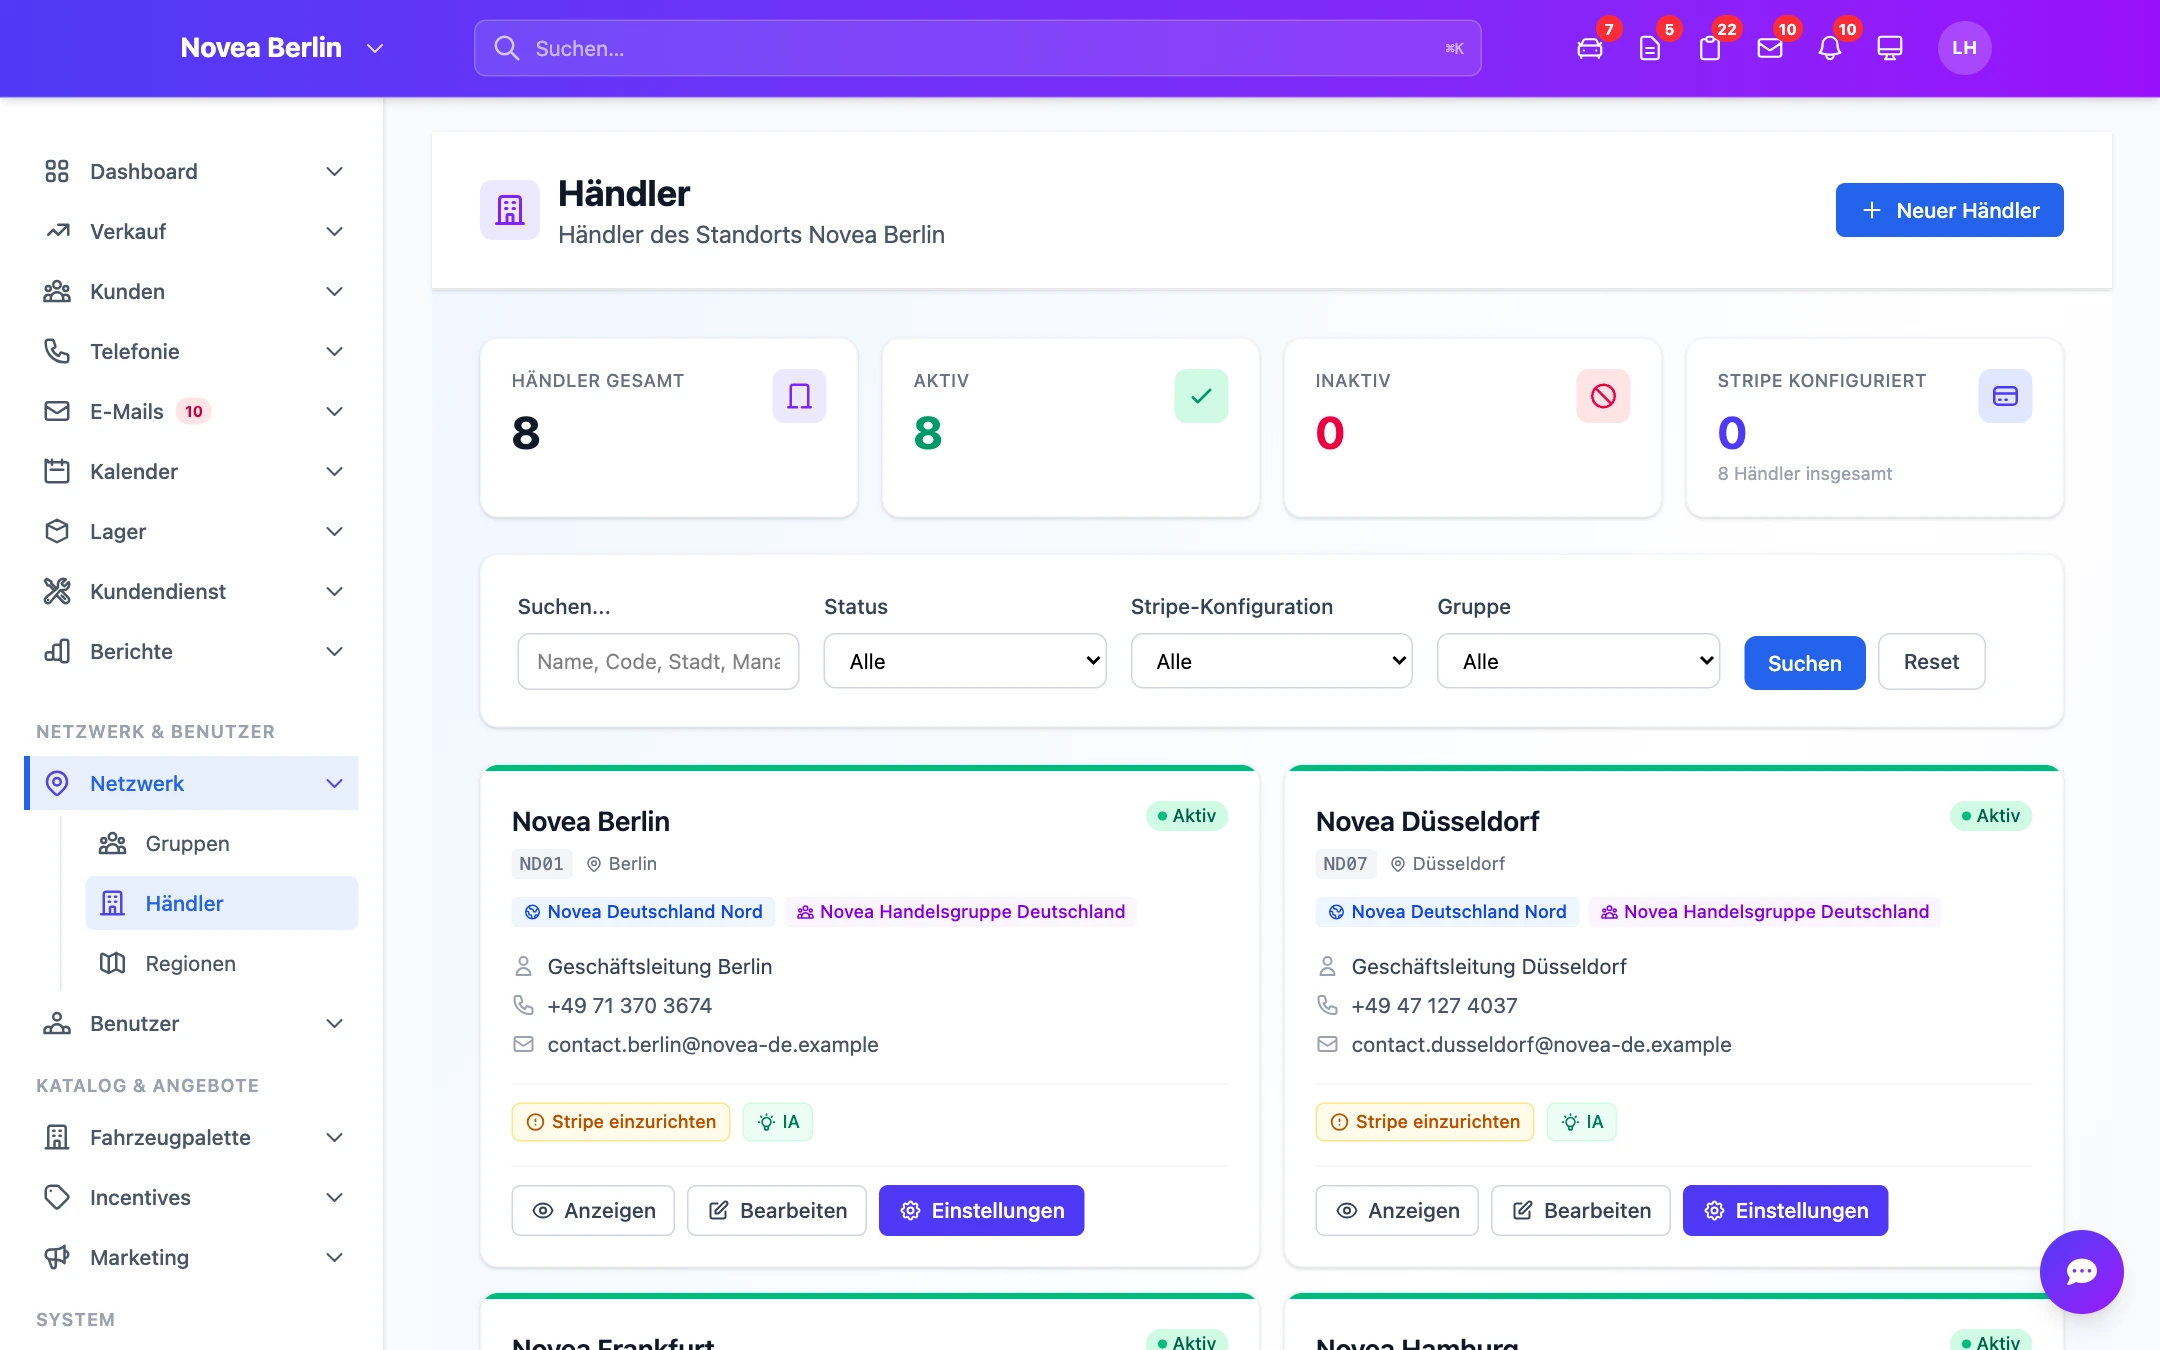The image size is (2160, 1350).
Task: Open the vehicles icon with badge 7
Action: point(1590,48)
